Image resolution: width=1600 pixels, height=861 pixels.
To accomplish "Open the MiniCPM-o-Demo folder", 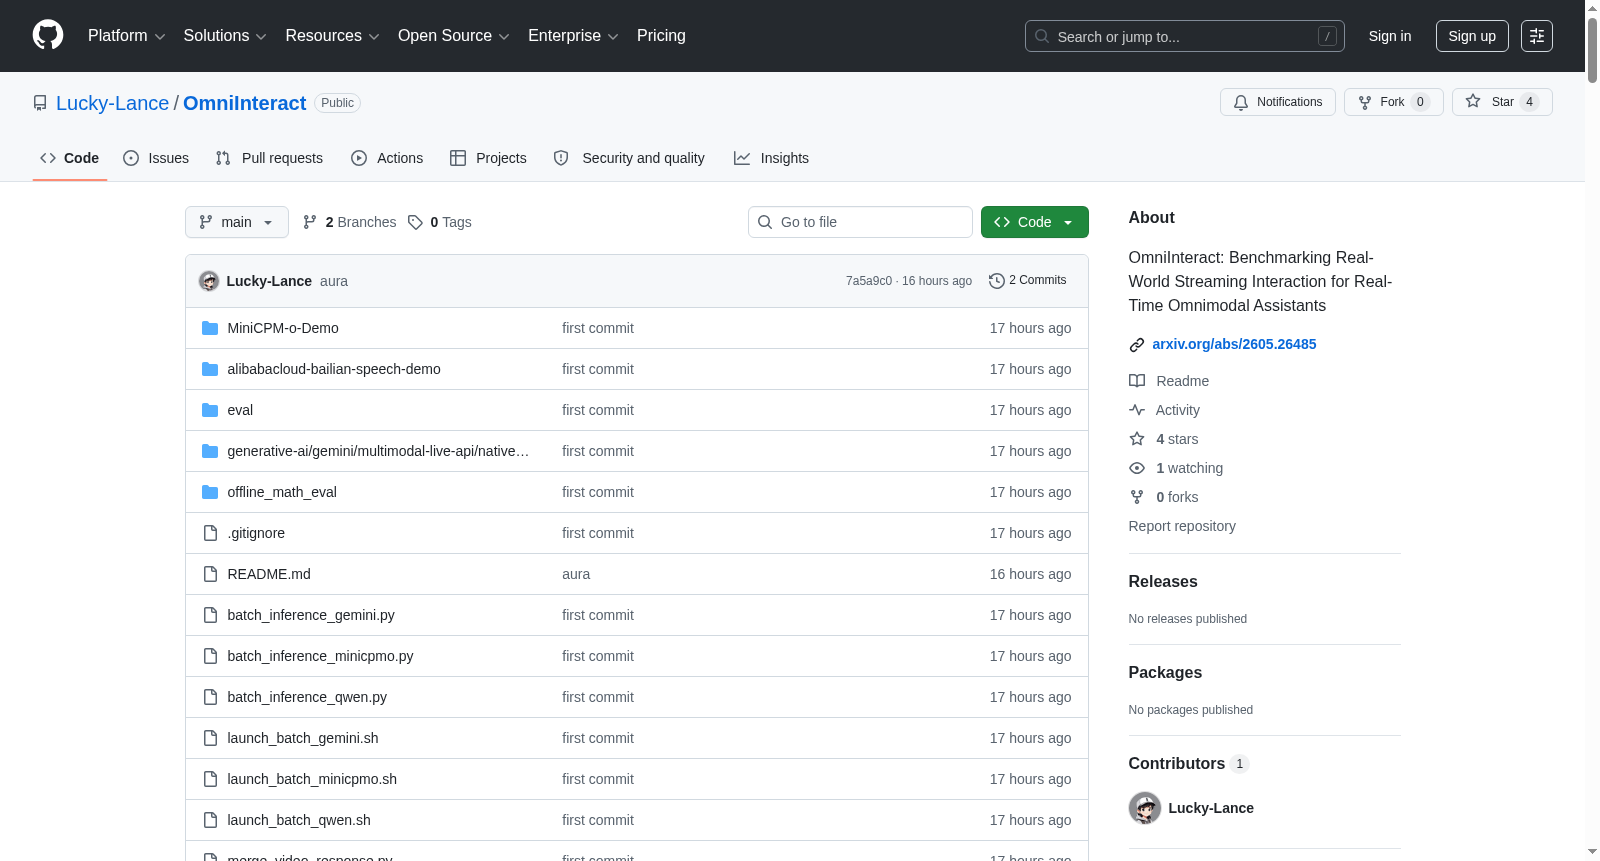I will (283, 328).
